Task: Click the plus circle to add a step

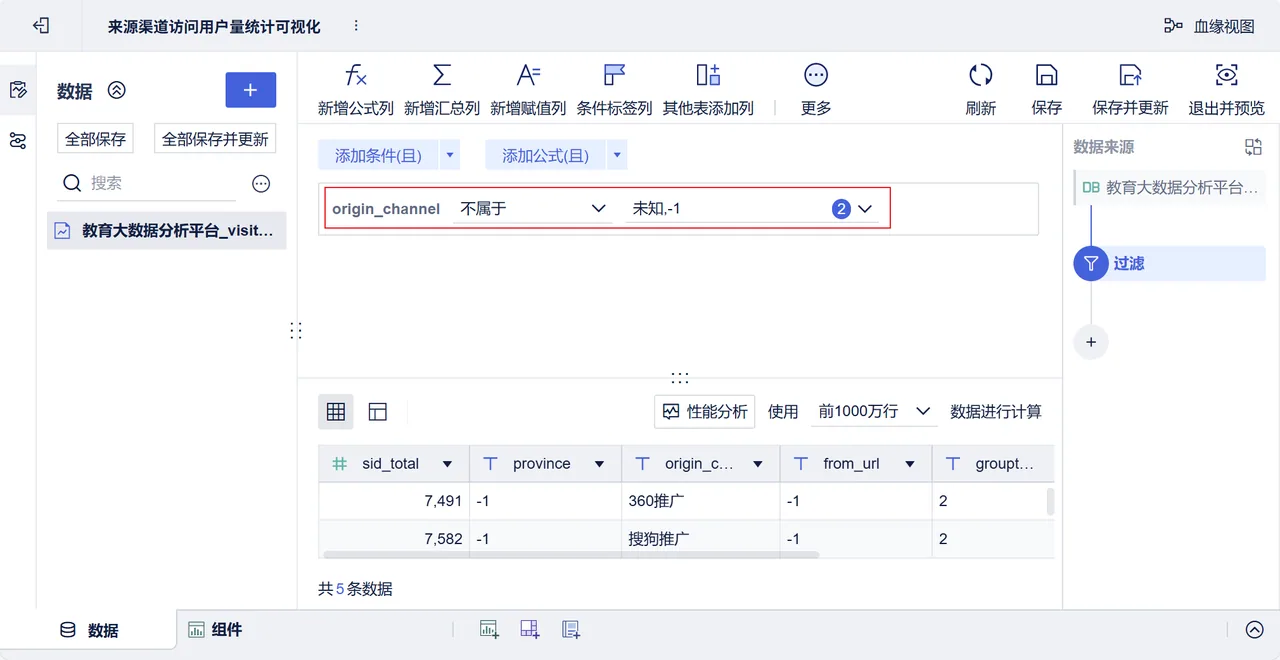Action: [1091, 342]
